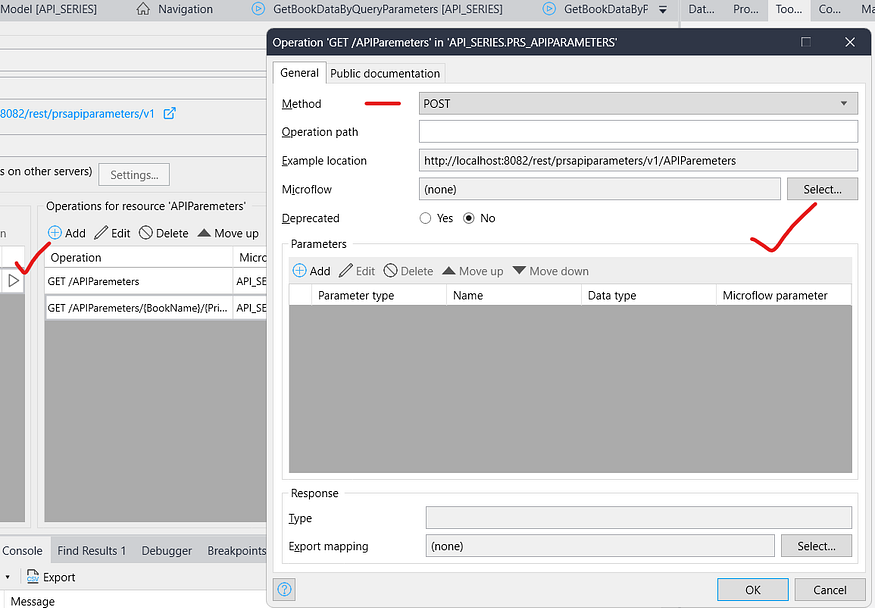Select Yes for Deprecated option
Viewport: 875px width, 608px height.
tap(426, 218)
